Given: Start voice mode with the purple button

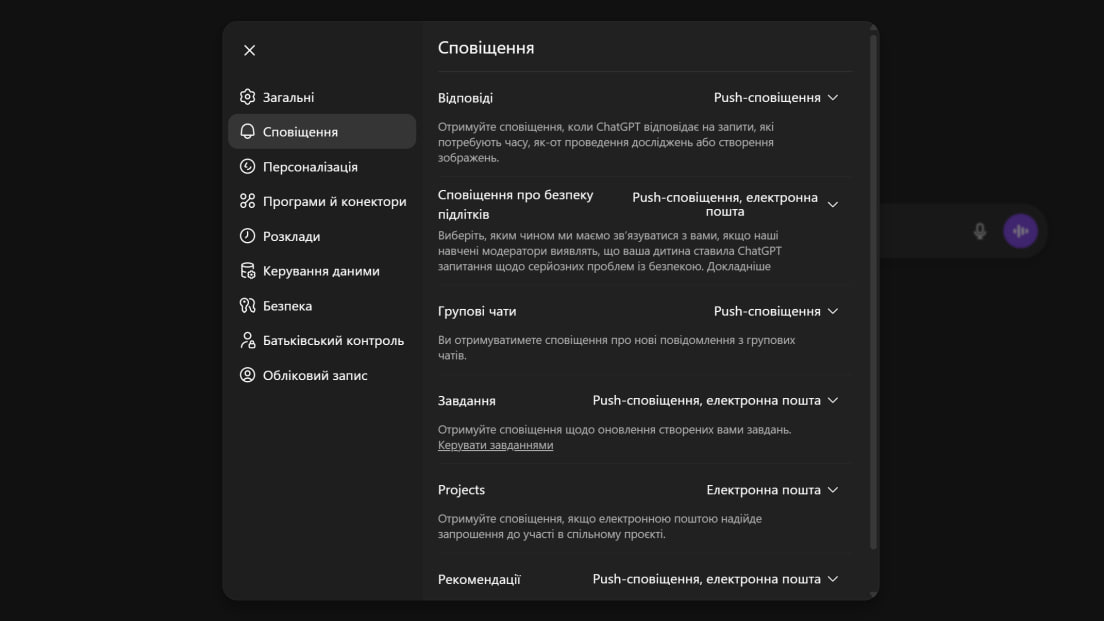Looking at the screenshot, I should (x=1019, y=229).
